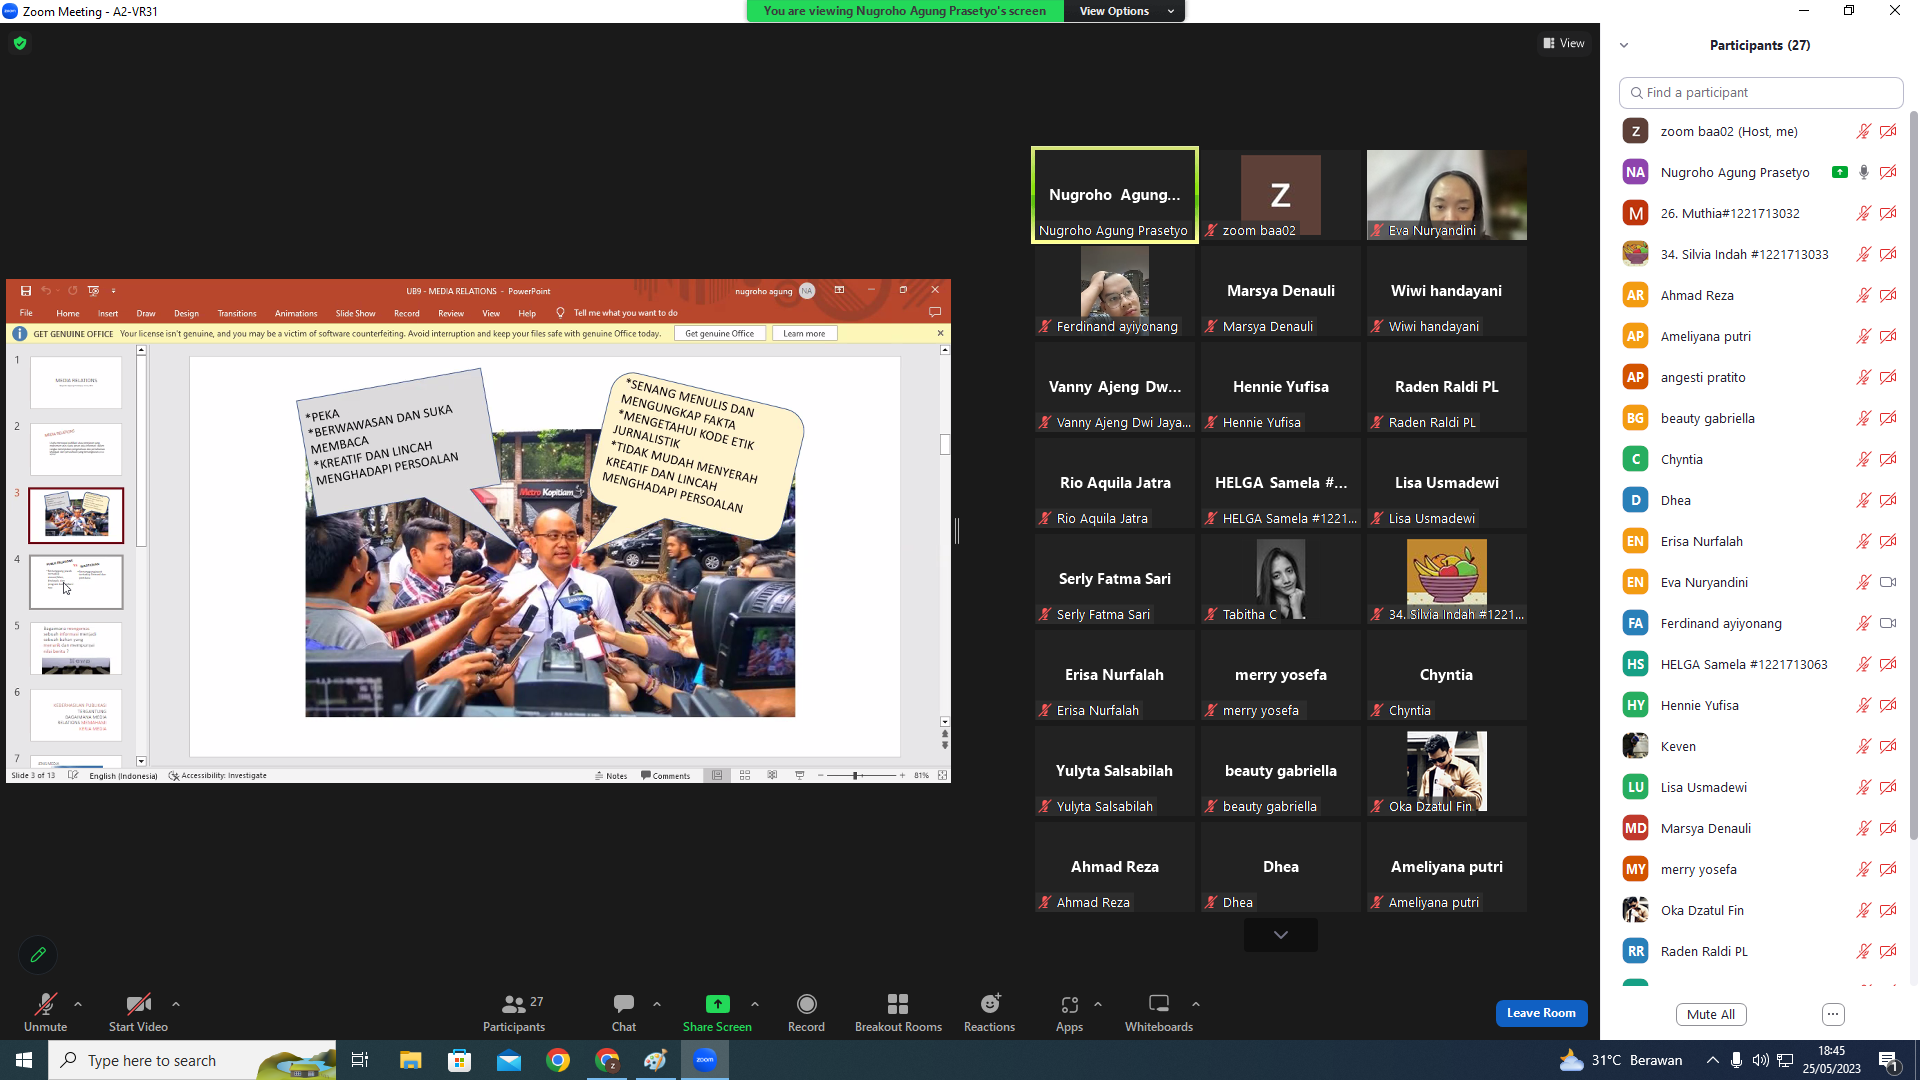The image size is (1920, 1080).
Task: Open the View layout button
Action: 1564,43
